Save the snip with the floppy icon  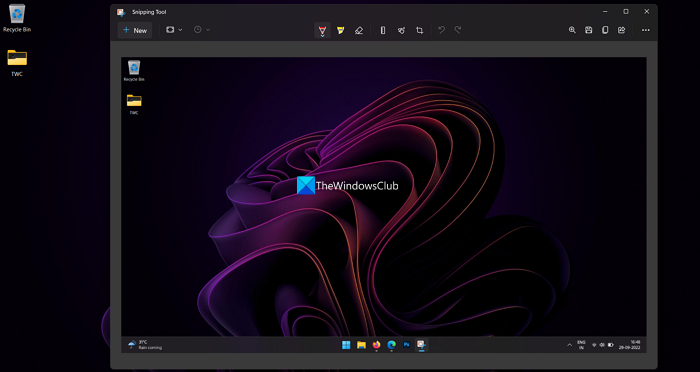tap(588, 30)
